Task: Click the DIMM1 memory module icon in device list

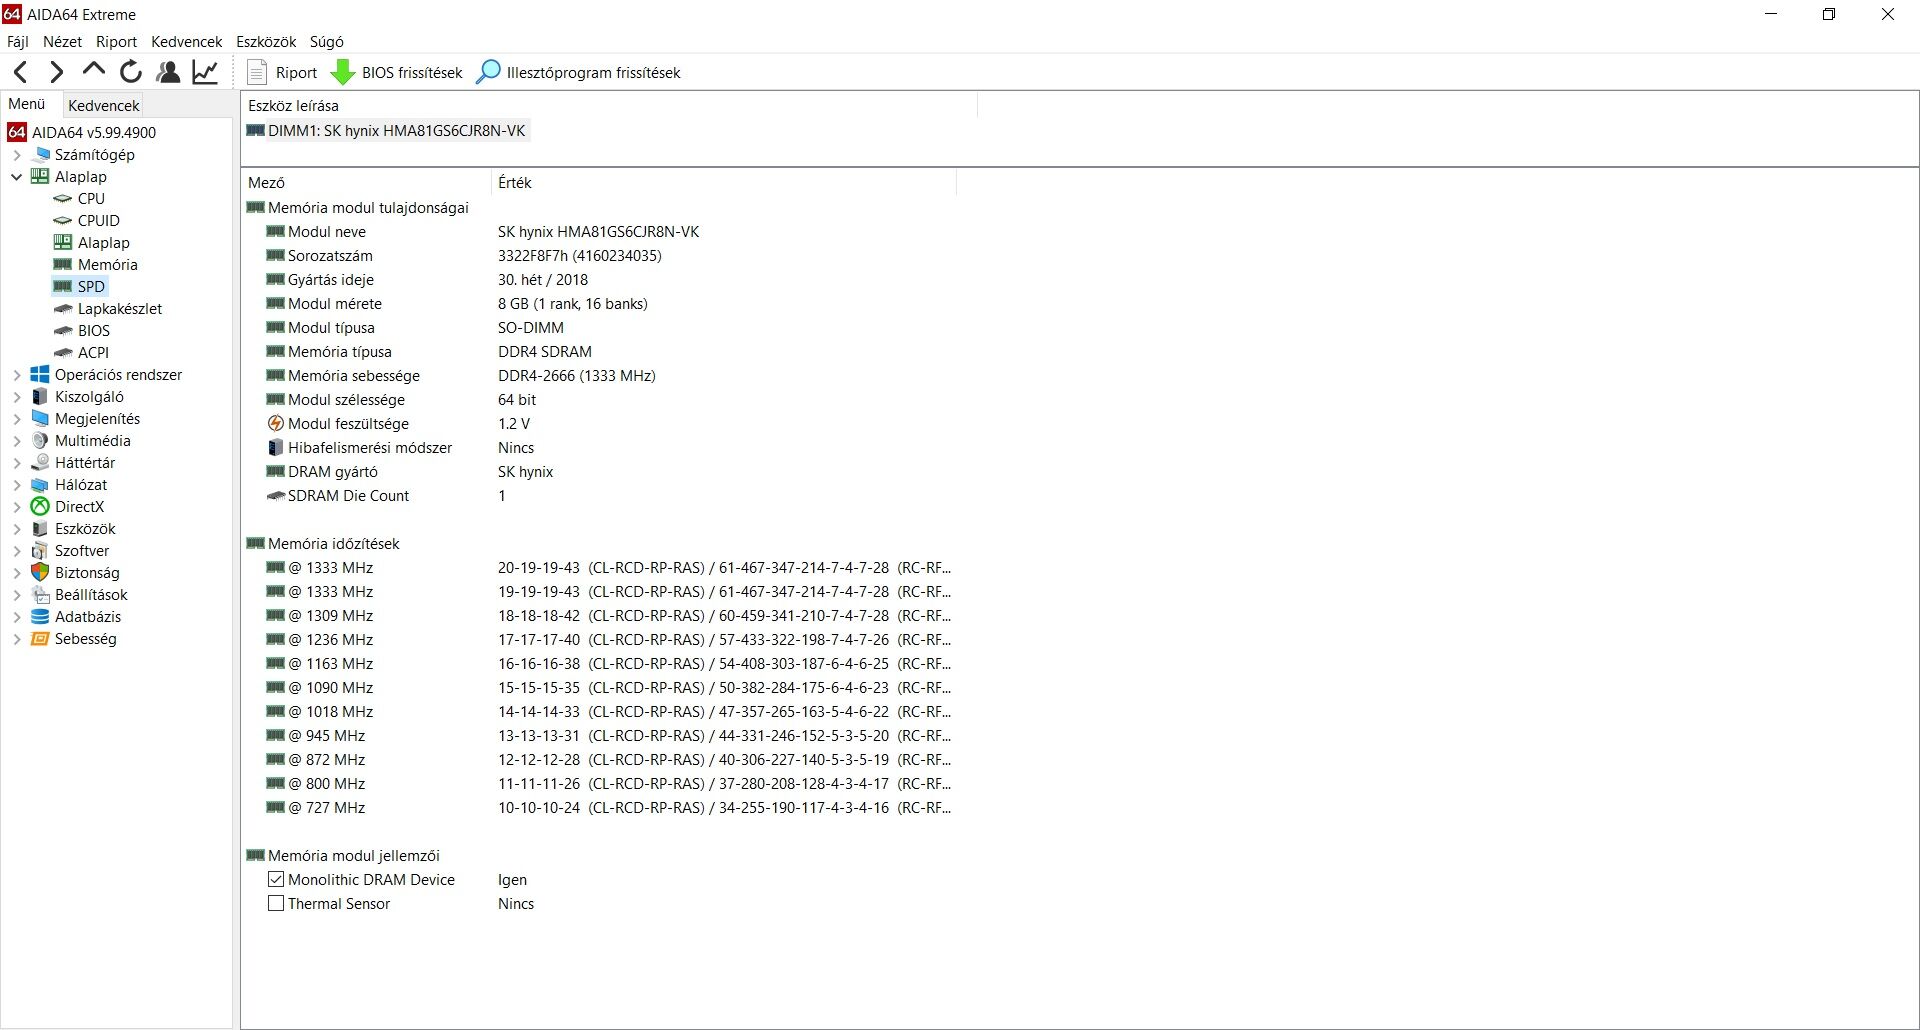Action: coord(255,131)
